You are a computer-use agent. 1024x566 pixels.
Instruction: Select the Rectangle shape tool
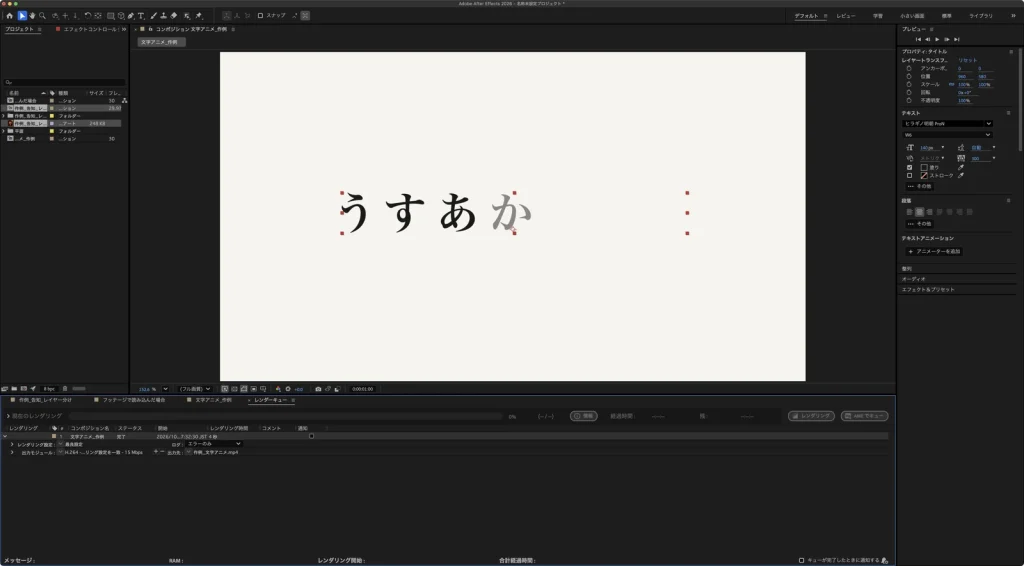click(x=110, y=16)
